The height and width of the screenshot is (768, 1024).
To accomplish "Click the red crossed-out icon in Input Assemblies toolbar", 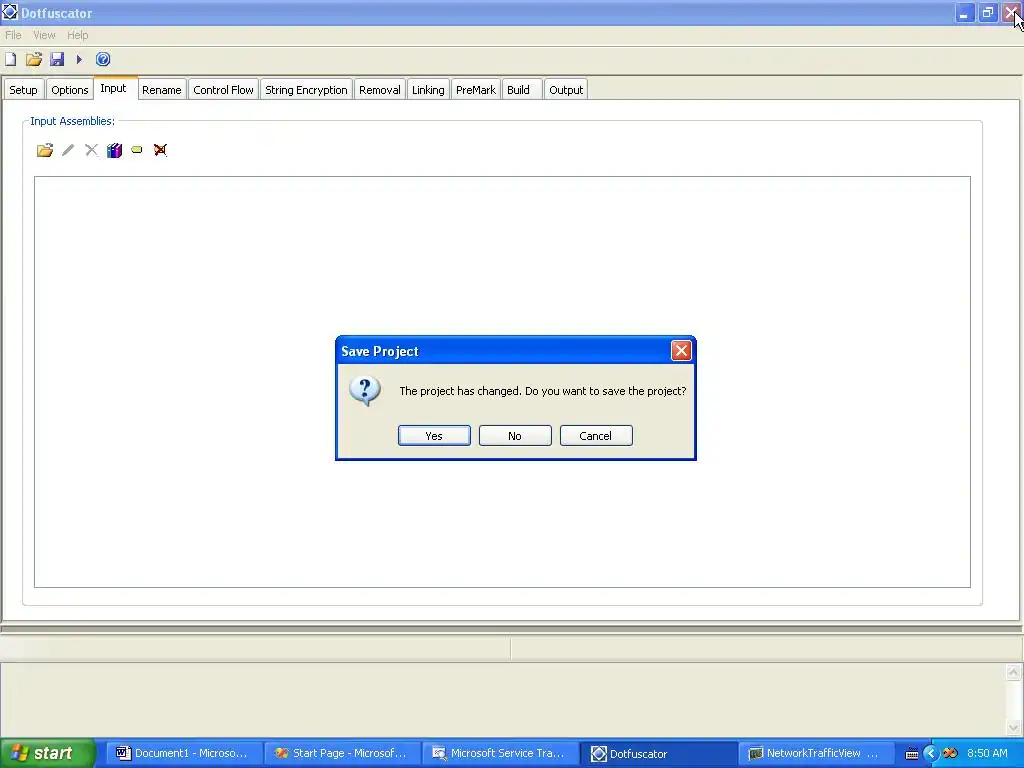I will tap(160, 150).
